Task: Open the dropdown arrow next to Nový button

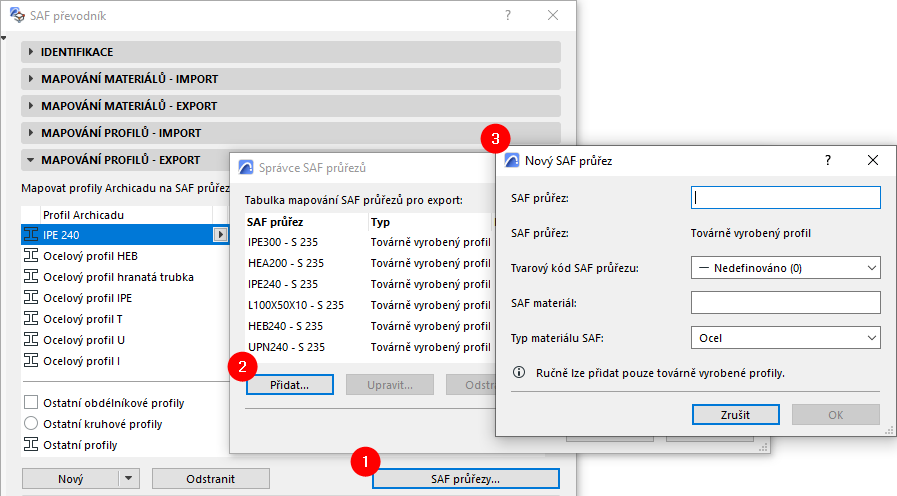Action: [x=129, y=478]
